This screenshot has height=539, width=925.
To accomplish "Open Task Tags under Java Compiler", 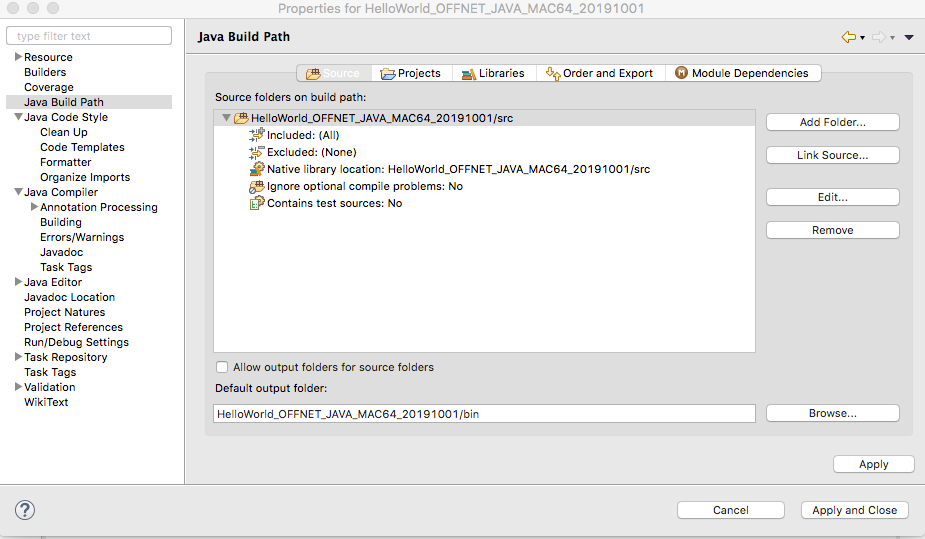I will (66, 267).
